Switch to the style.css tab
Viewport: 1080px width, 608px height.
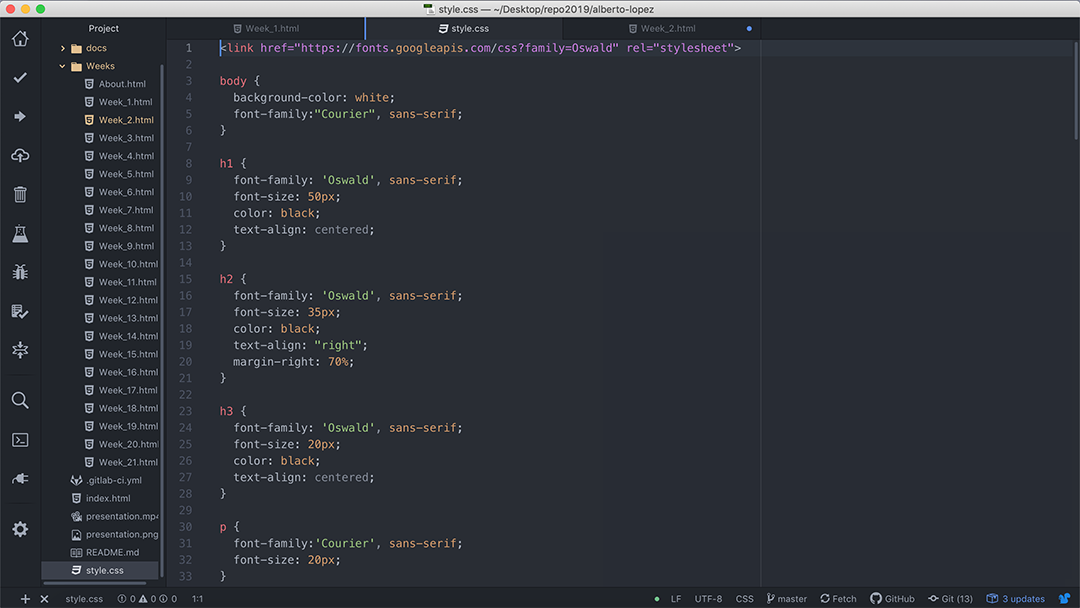[x=464, y=28]
